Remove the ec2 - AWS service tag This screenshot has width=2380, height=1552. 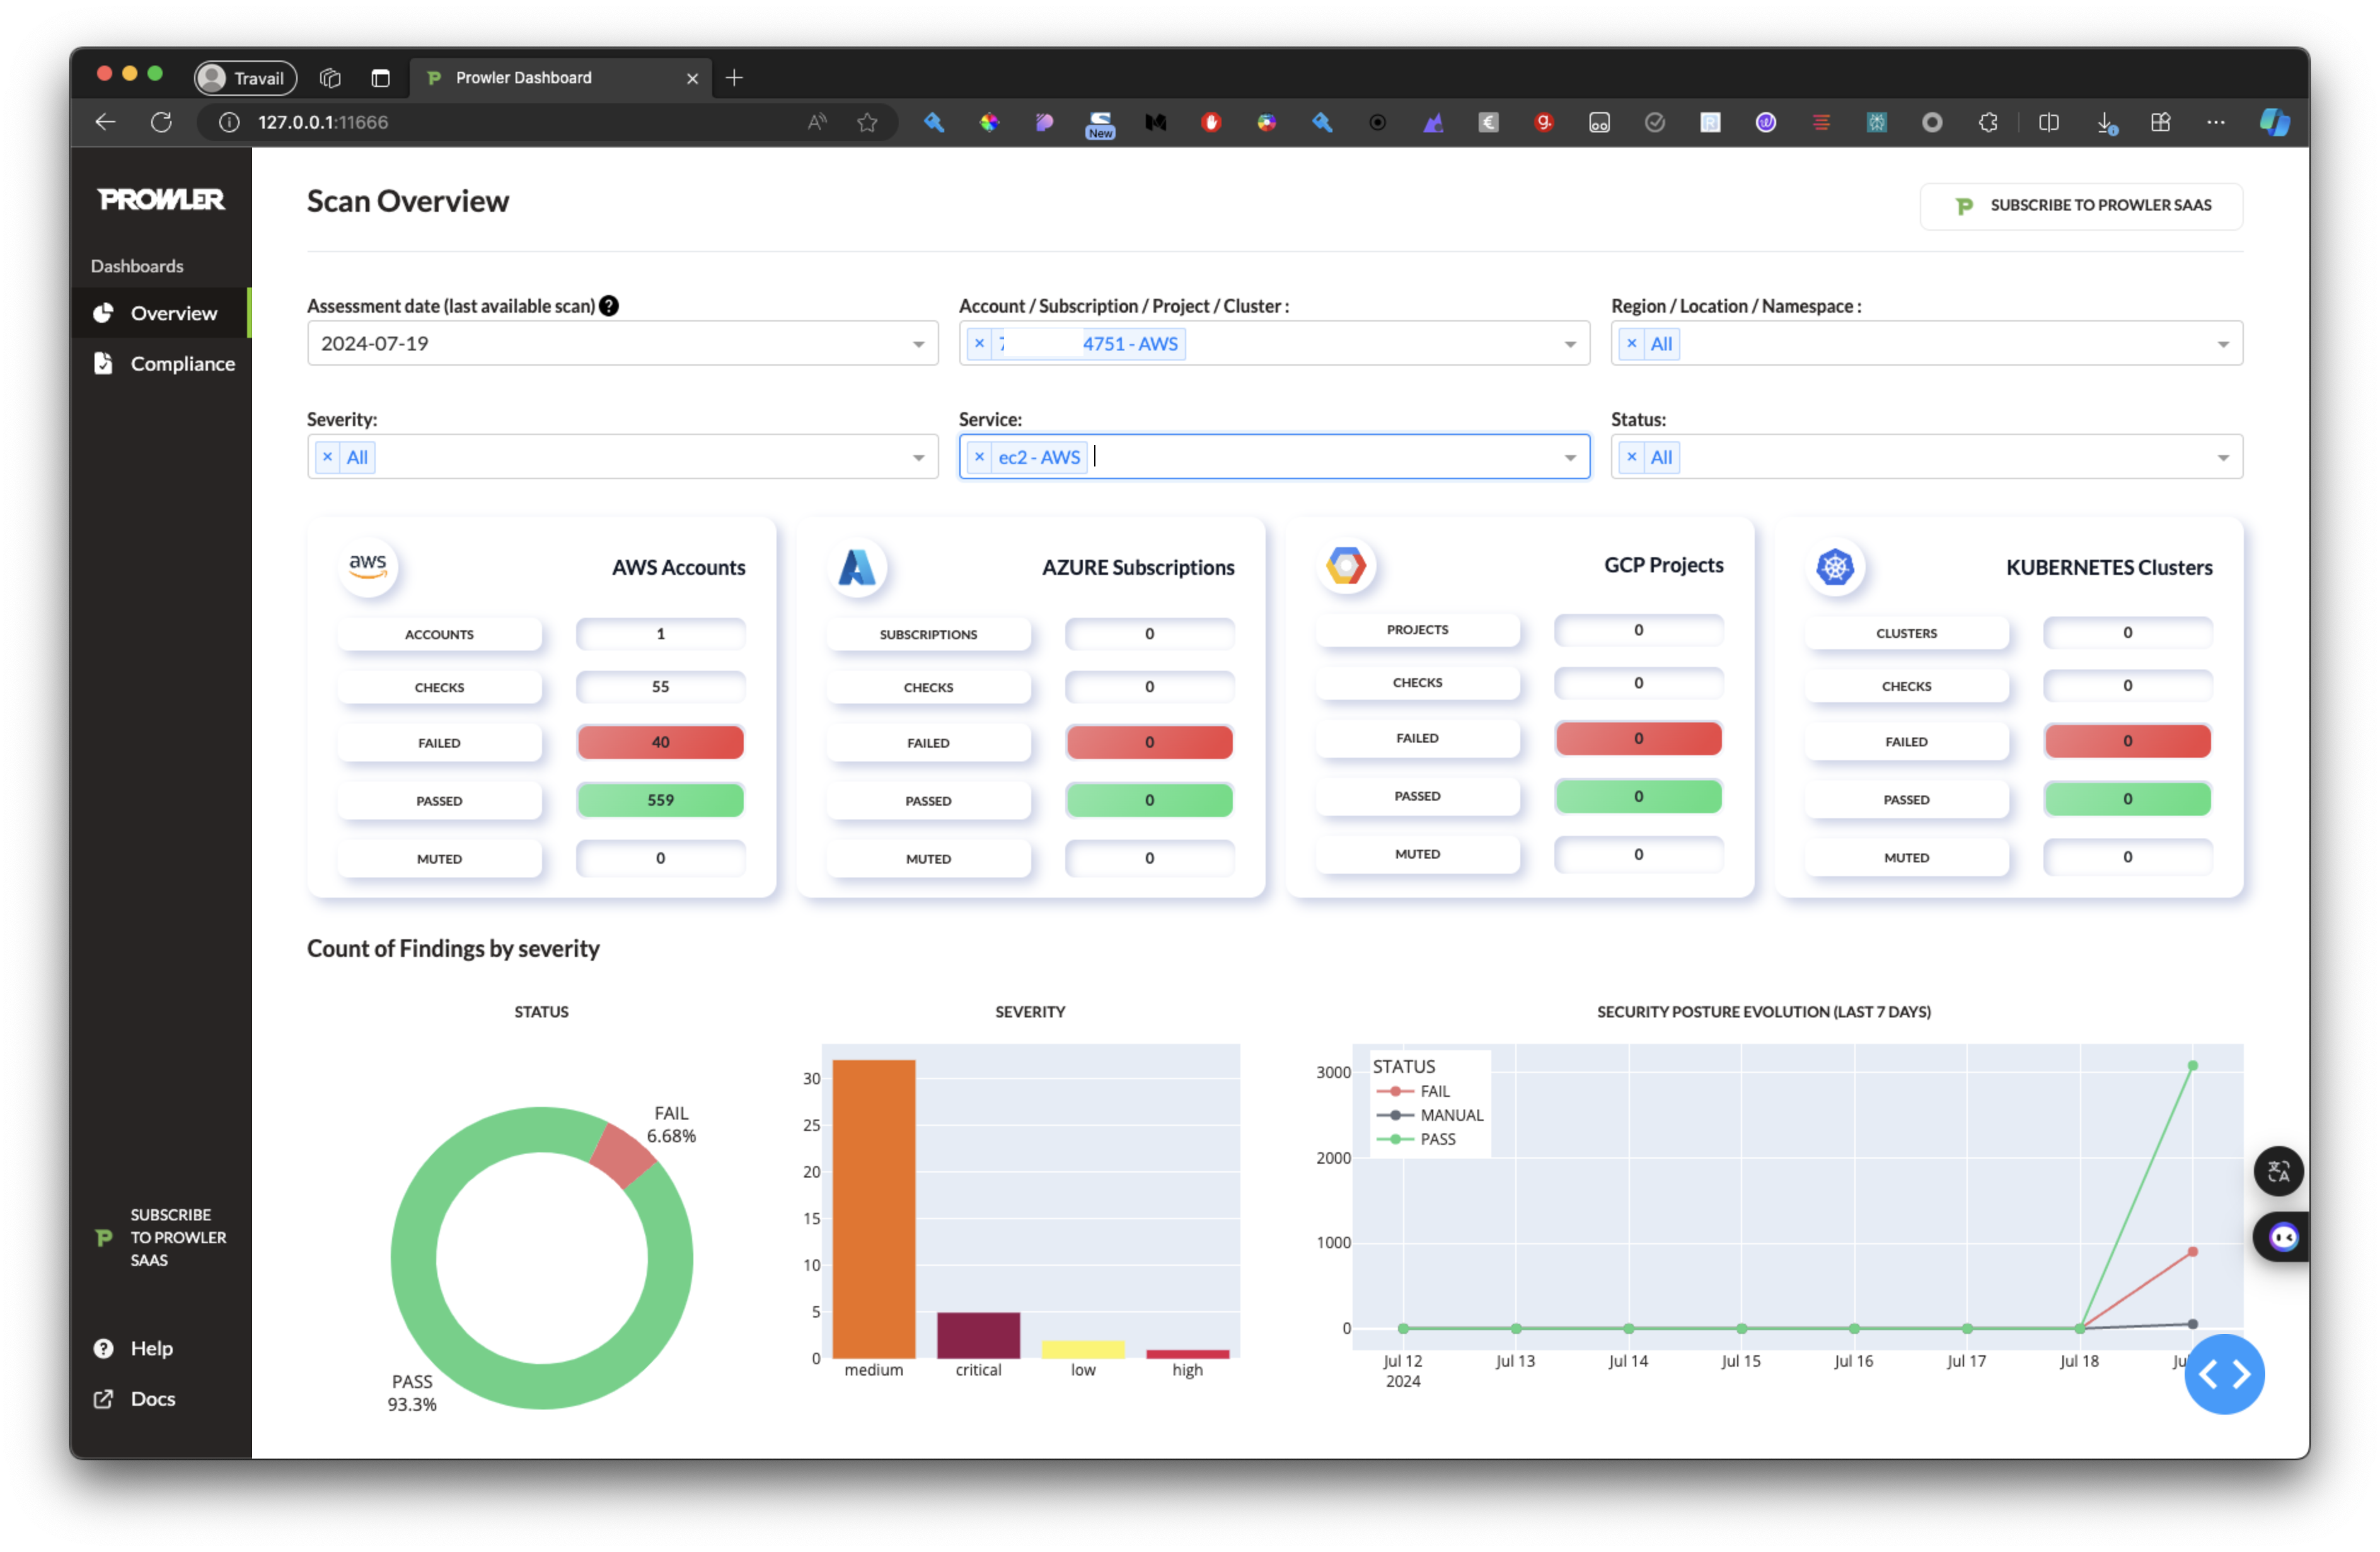[x=979, y=457]
